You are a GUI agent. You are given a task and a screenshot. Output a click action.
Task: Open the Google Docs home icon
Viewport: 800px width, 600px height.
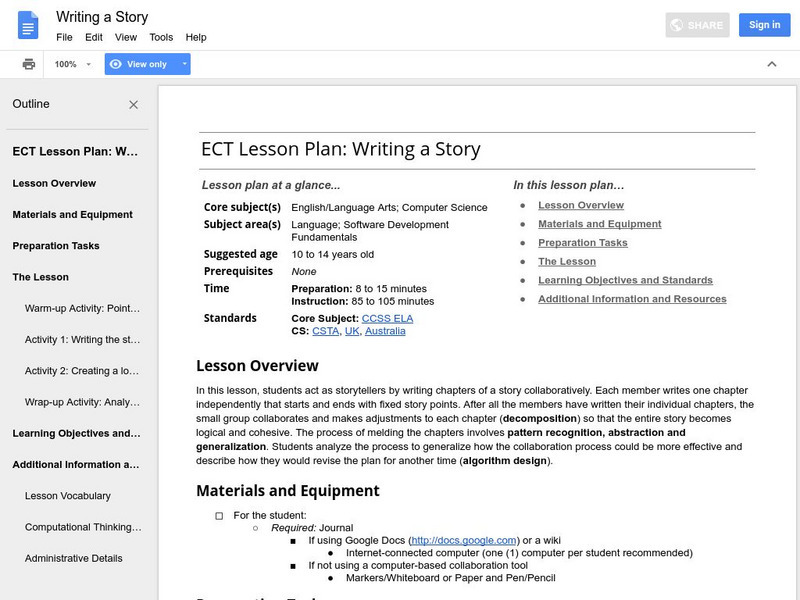pyautogui.click(x=28, y=25)
